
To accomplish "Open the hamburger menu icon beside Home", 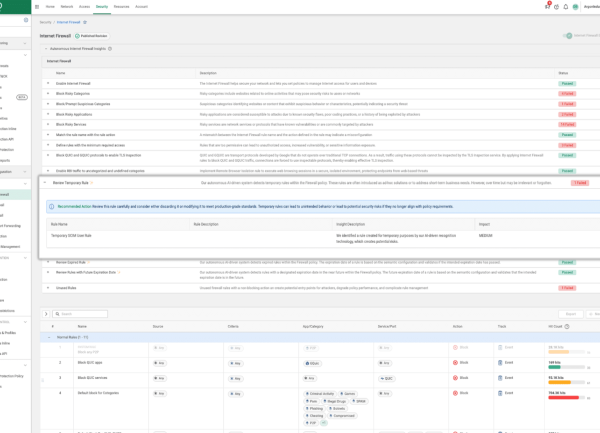I will click(x=37, y=7).
